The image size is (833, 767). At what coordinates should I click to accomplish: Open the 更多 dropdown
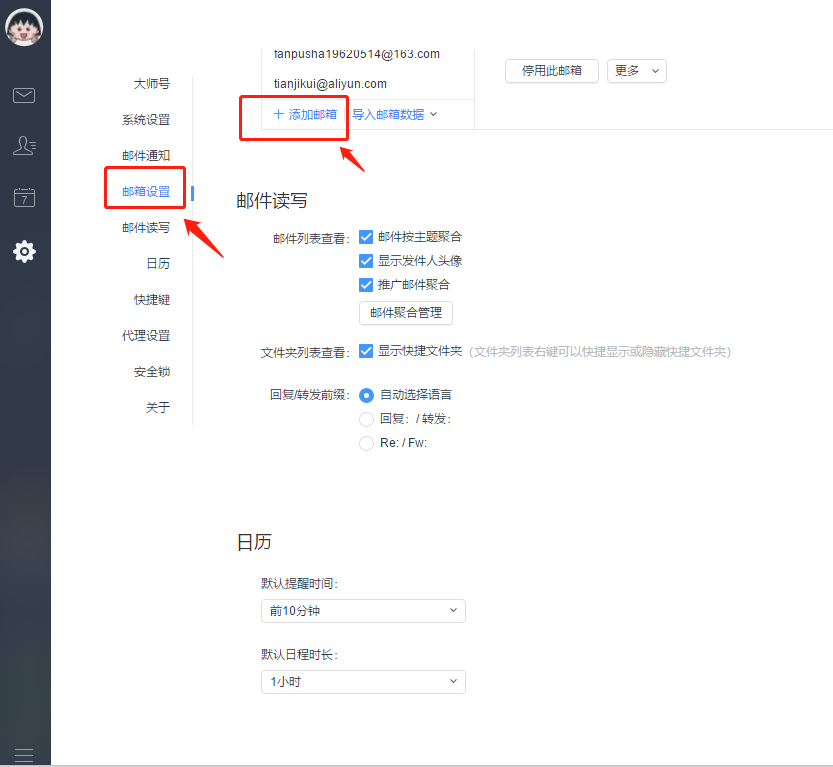click(636, 71)
